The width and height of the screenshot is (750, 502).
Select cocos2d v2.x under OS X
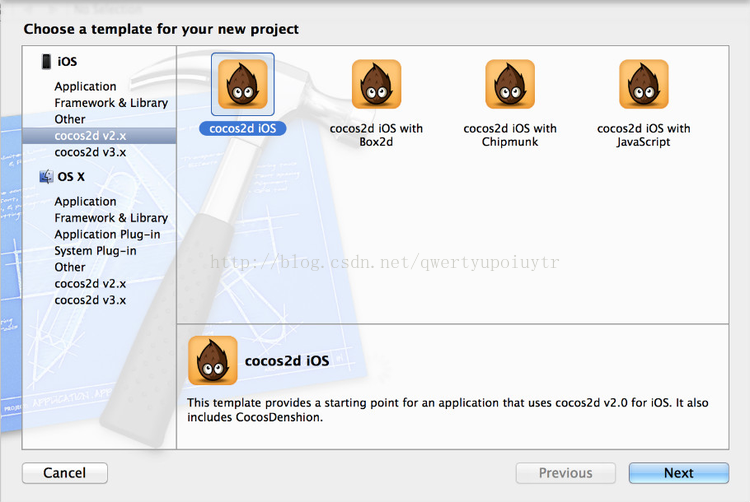click(90, 284)
